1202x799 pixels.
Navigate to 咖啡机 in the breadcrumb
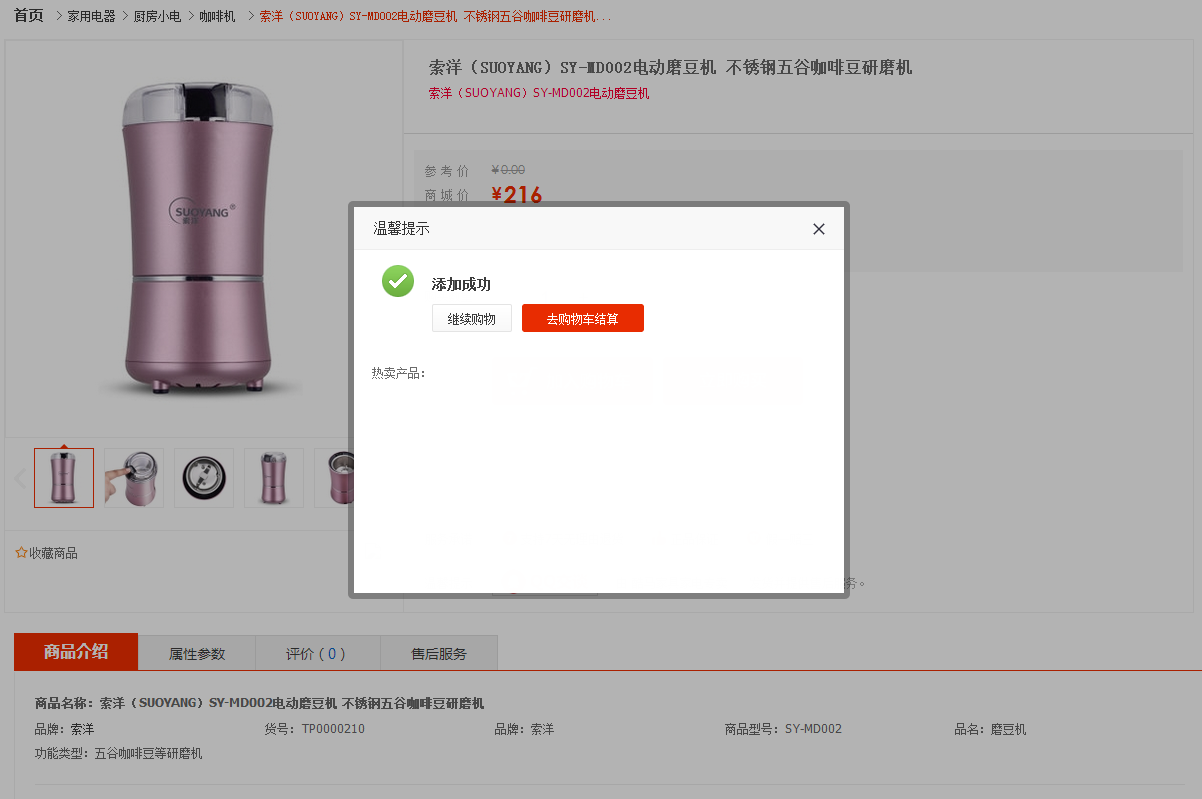tap(217, 17)
